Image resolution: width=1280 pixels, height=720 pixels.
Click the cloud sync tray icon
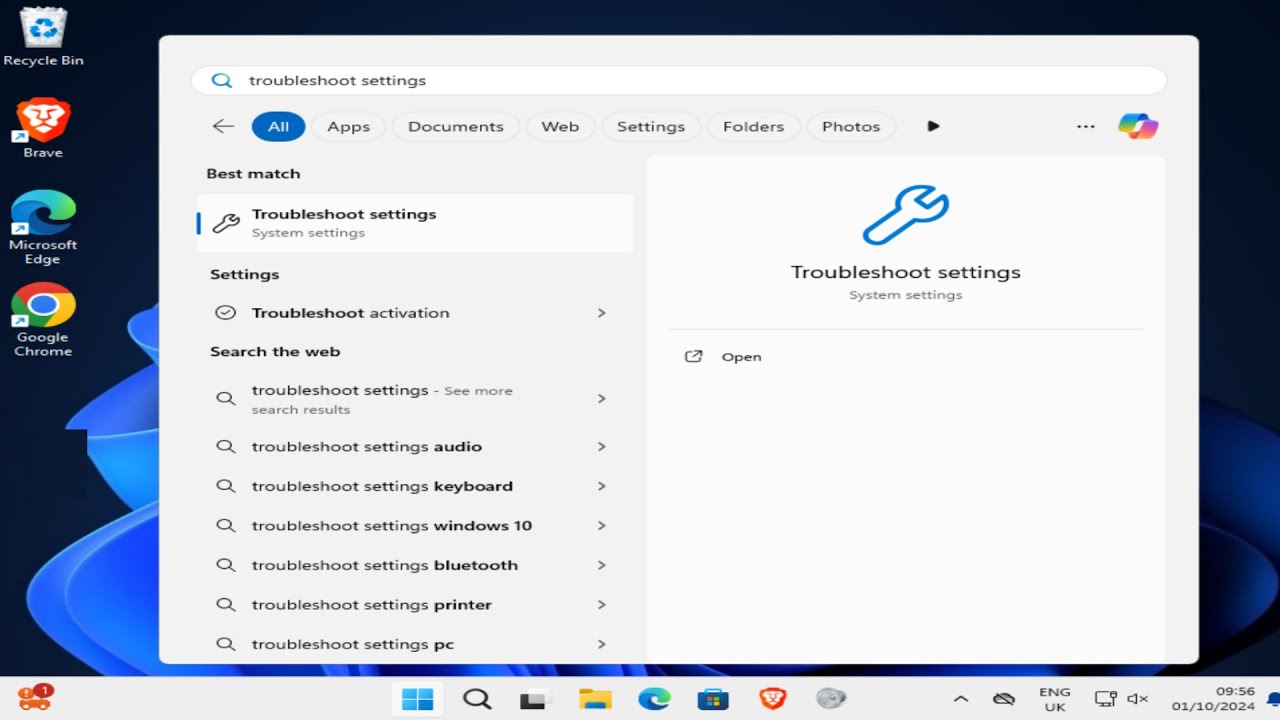[x=1004, y=699]
